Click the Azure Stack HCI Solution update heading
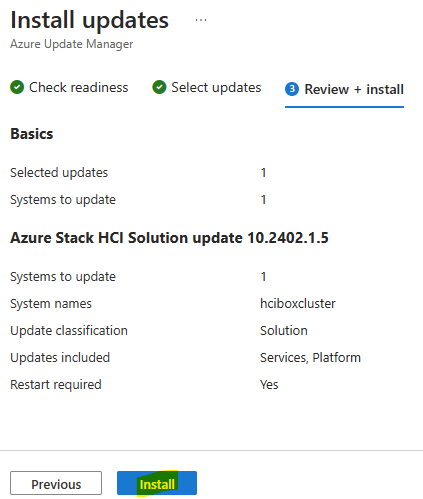The image size is (423, 499). 169,238
